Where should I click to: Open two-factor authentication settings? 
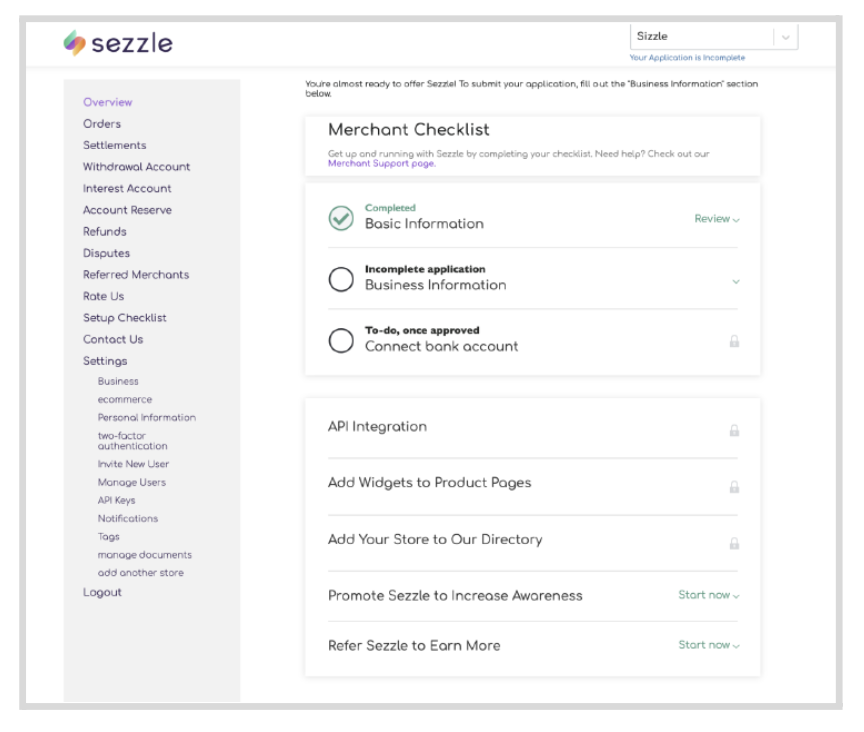tap(132, 441)
